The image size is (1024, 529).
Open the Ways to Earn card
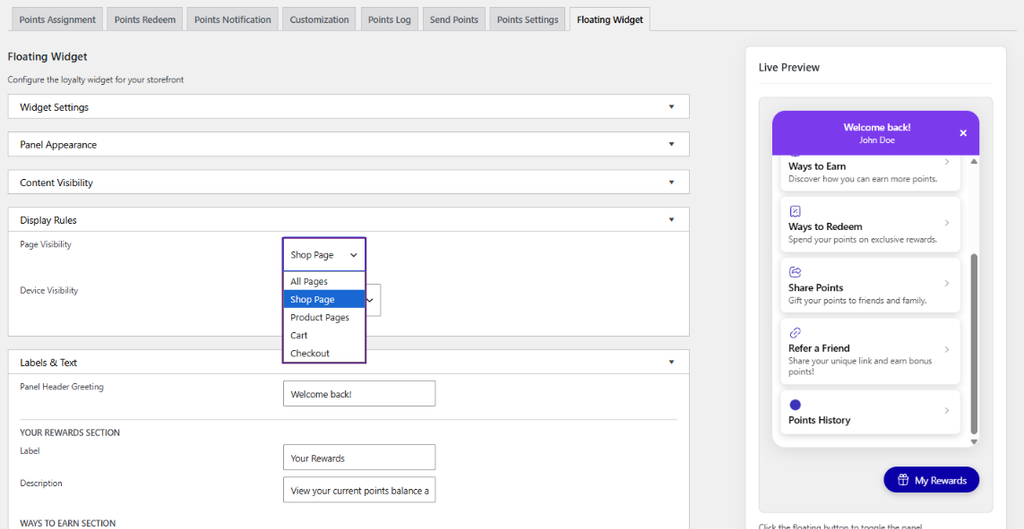coord(871,171)
